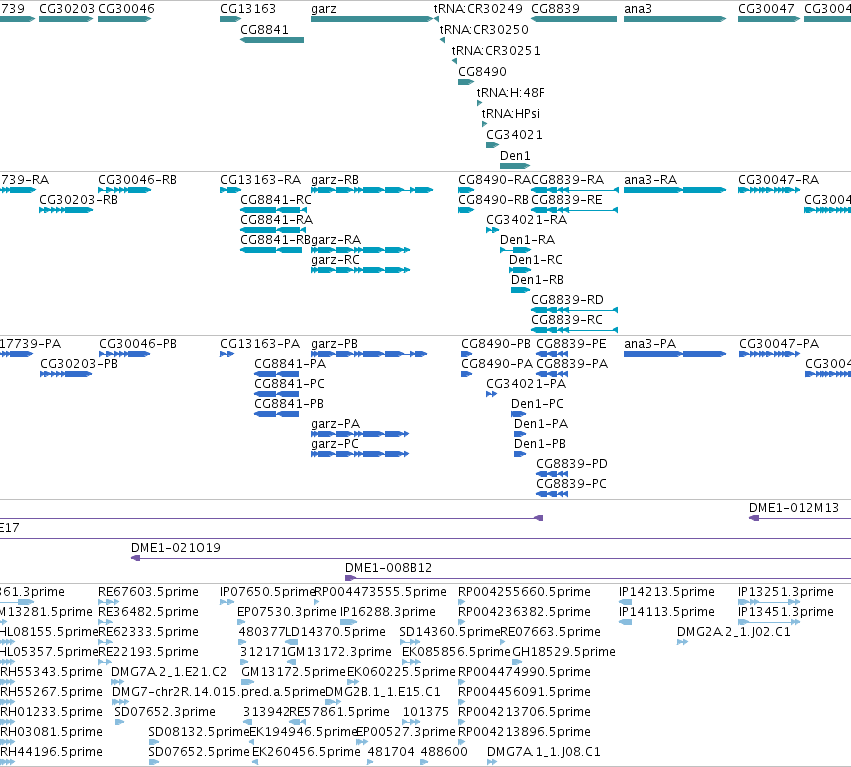Select the DMG7A.1_1.J08.C1 label
The height and width of the screenshot is (767, 851).
543,752
